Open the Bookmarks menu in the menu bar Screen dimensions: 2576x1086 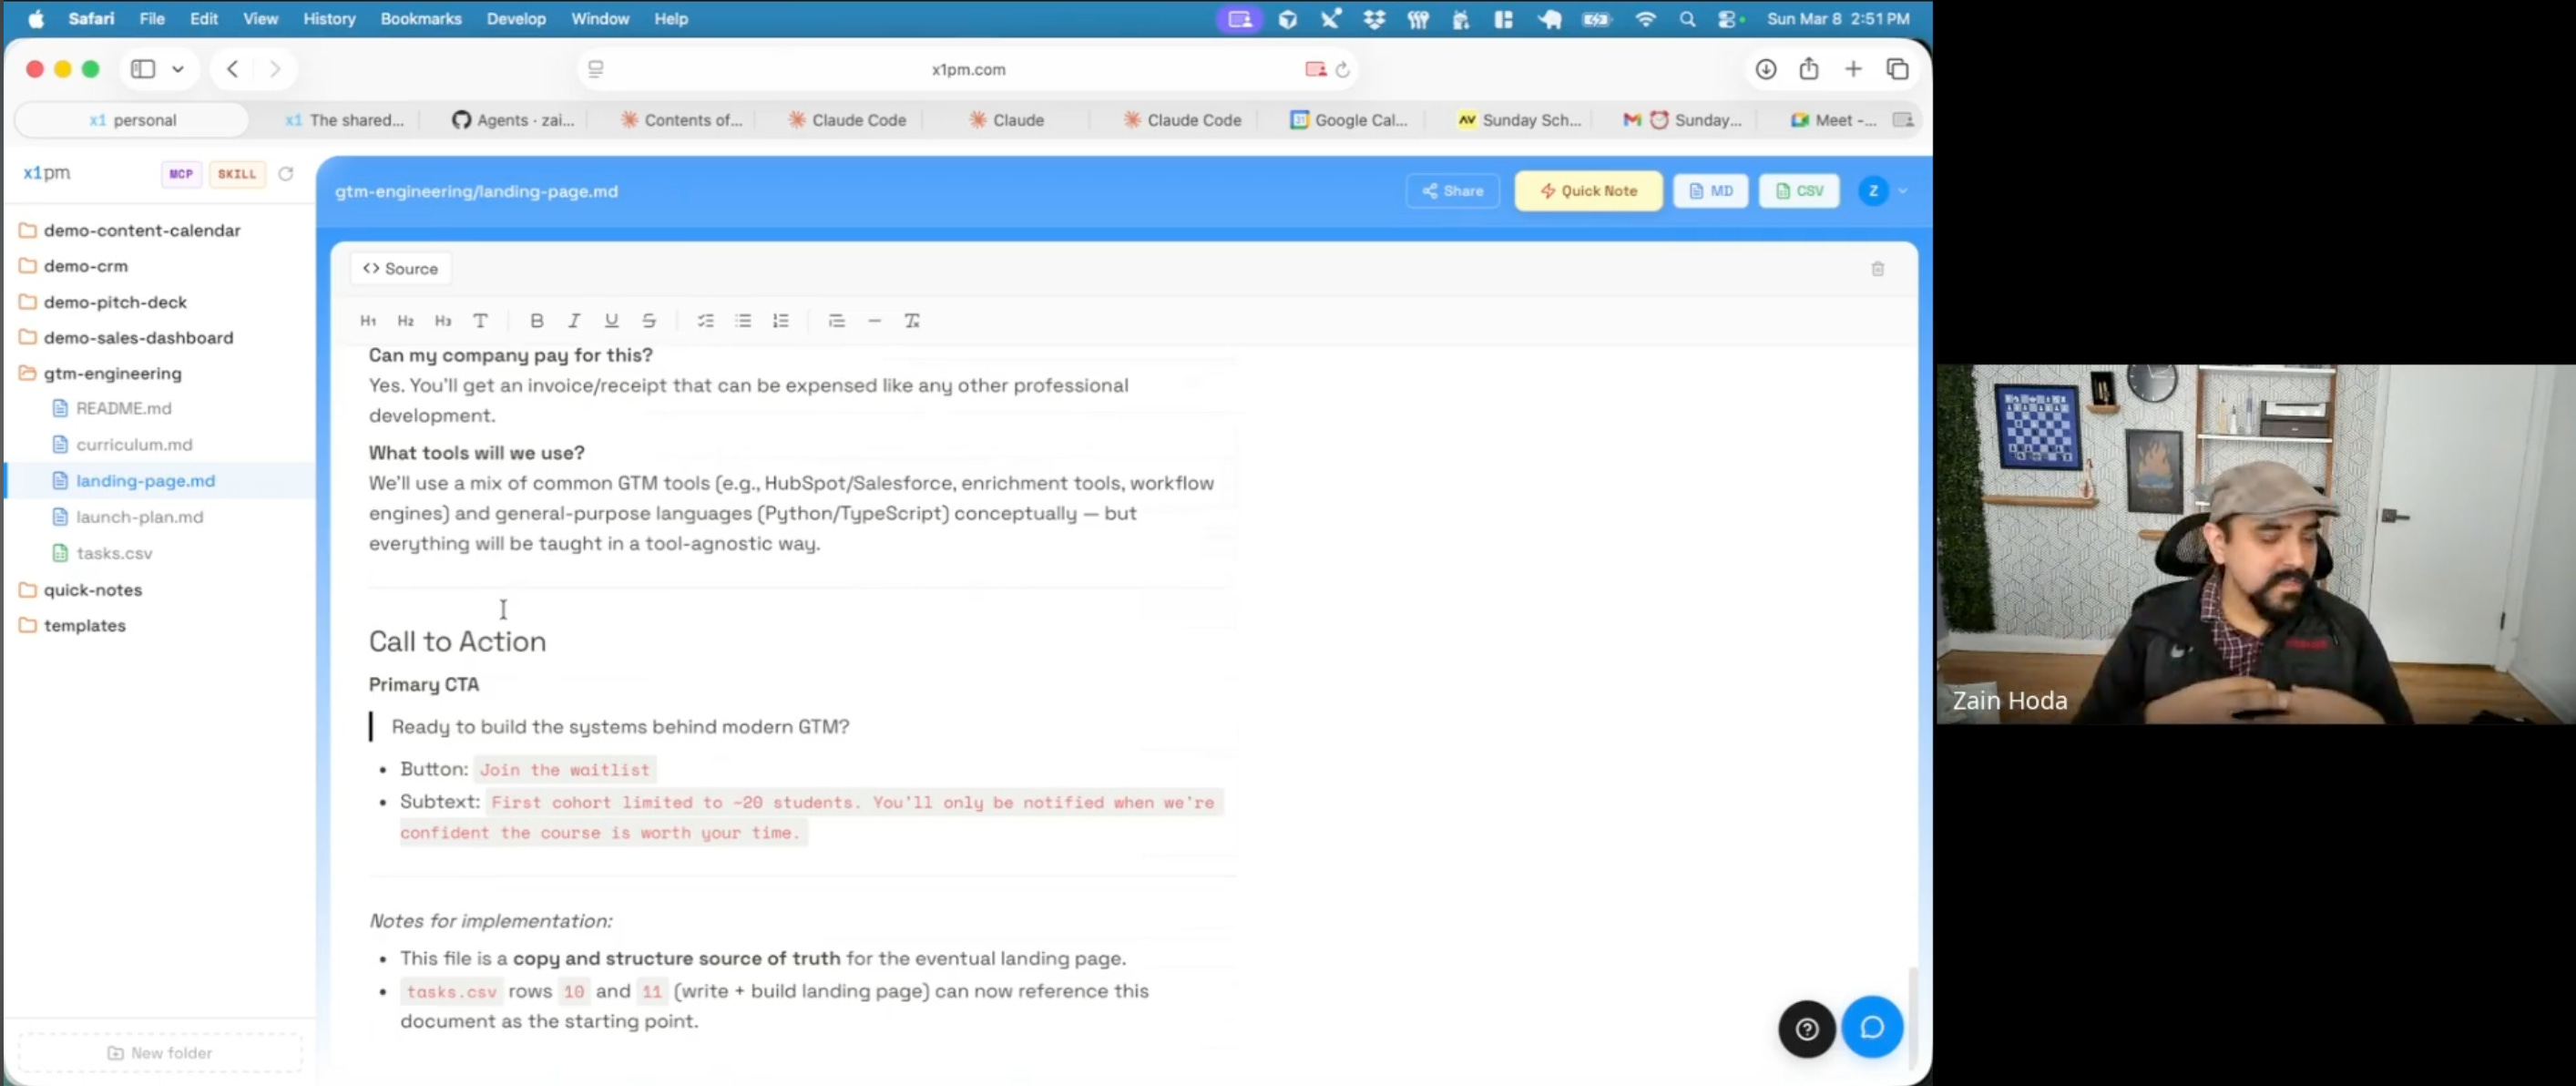click(x=420, y=18)
